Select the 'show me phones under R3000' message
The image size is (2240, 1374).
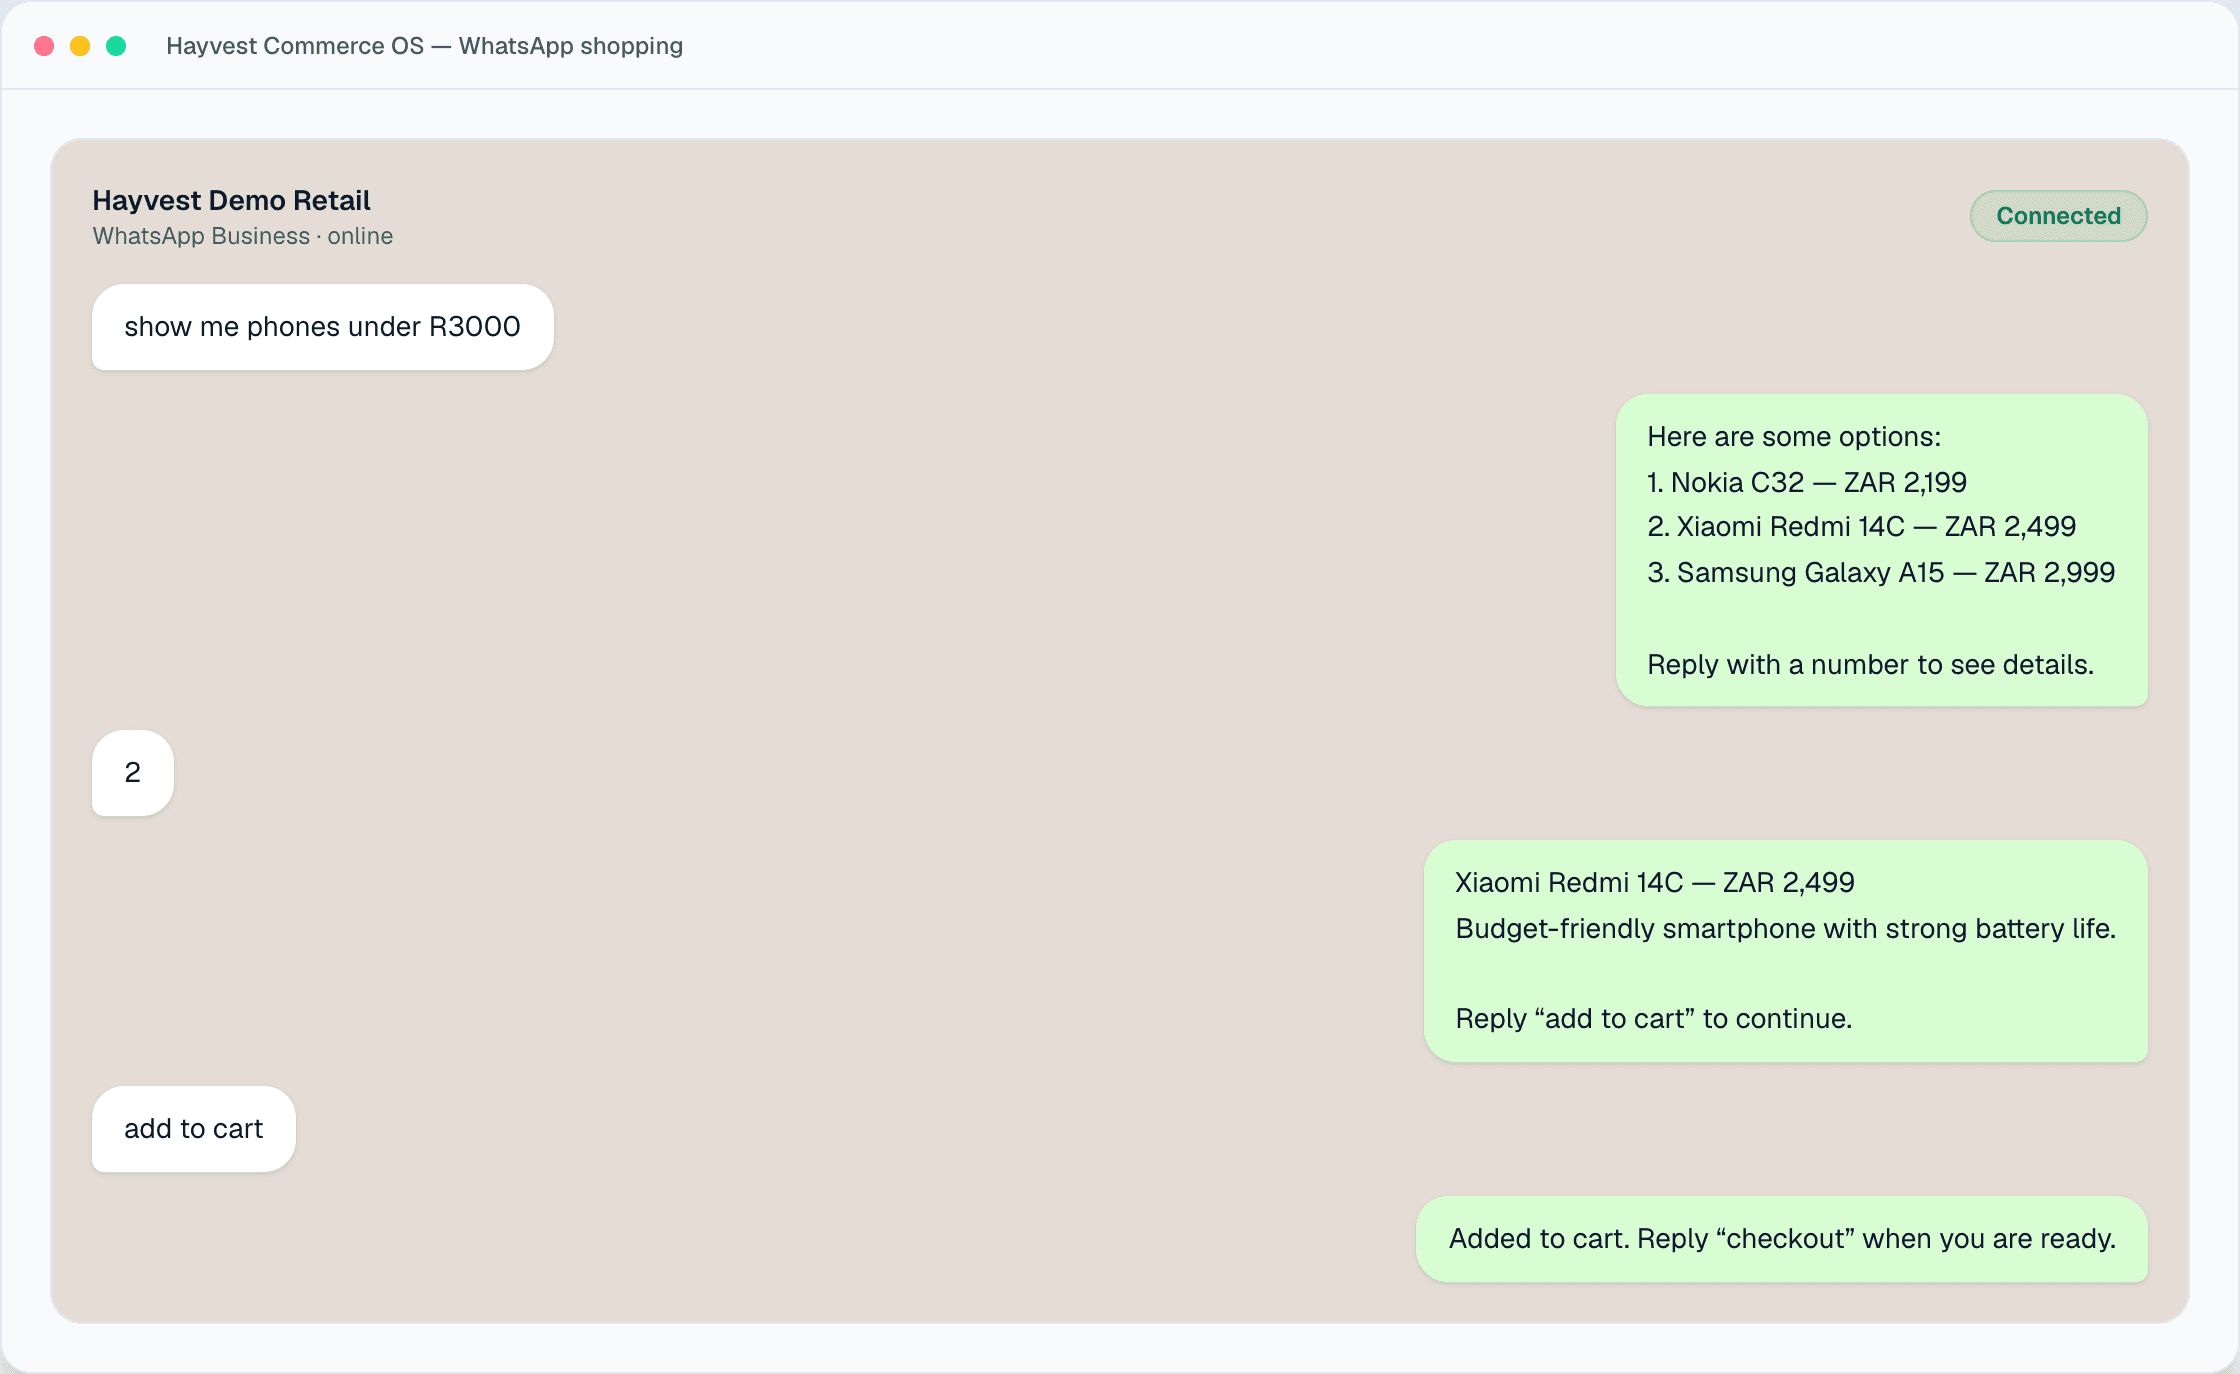(x=322, y=327)
